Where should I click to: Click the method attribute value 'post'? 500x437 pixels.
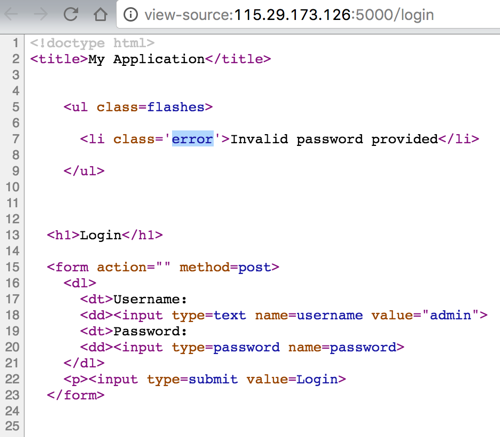click(x=254, y=267)
